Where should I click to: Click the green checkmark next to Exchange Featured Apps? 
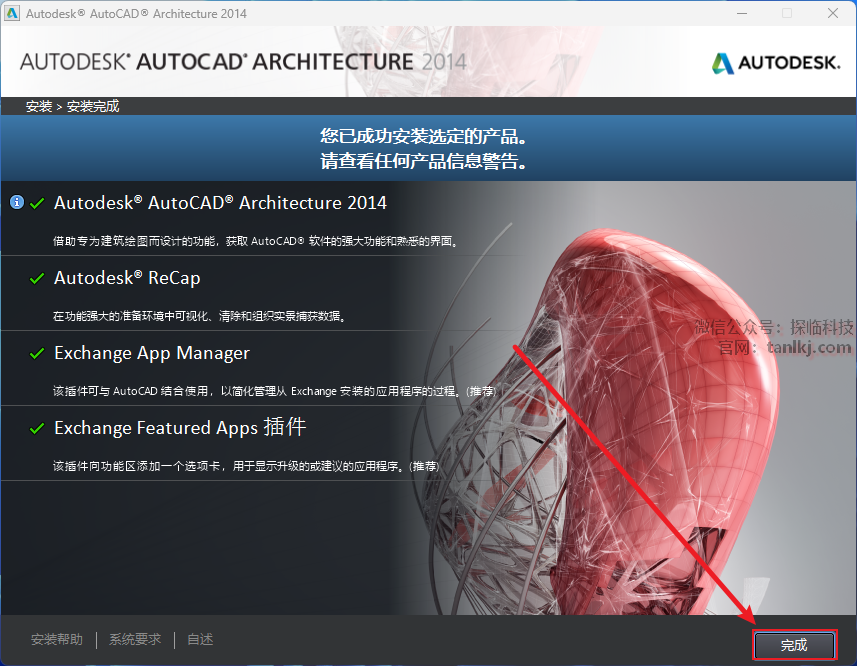point(37,428)
